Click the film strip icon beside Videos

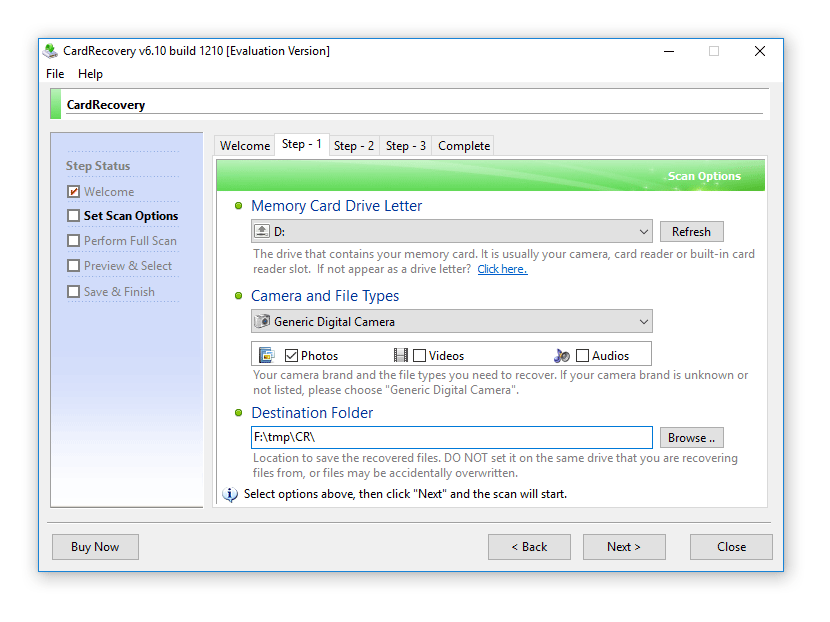click(x=400, y=355)
